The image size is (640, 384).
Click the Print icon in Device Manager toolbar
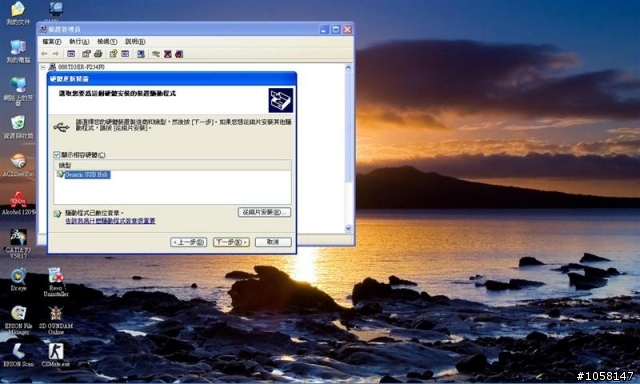tap(98, 54)
